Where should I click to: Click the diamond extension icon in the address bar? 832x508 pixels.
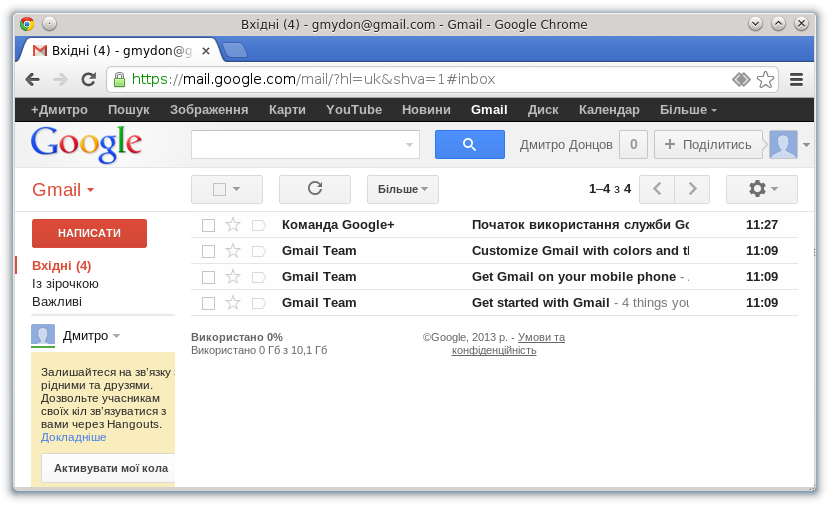tap(741, 80)
